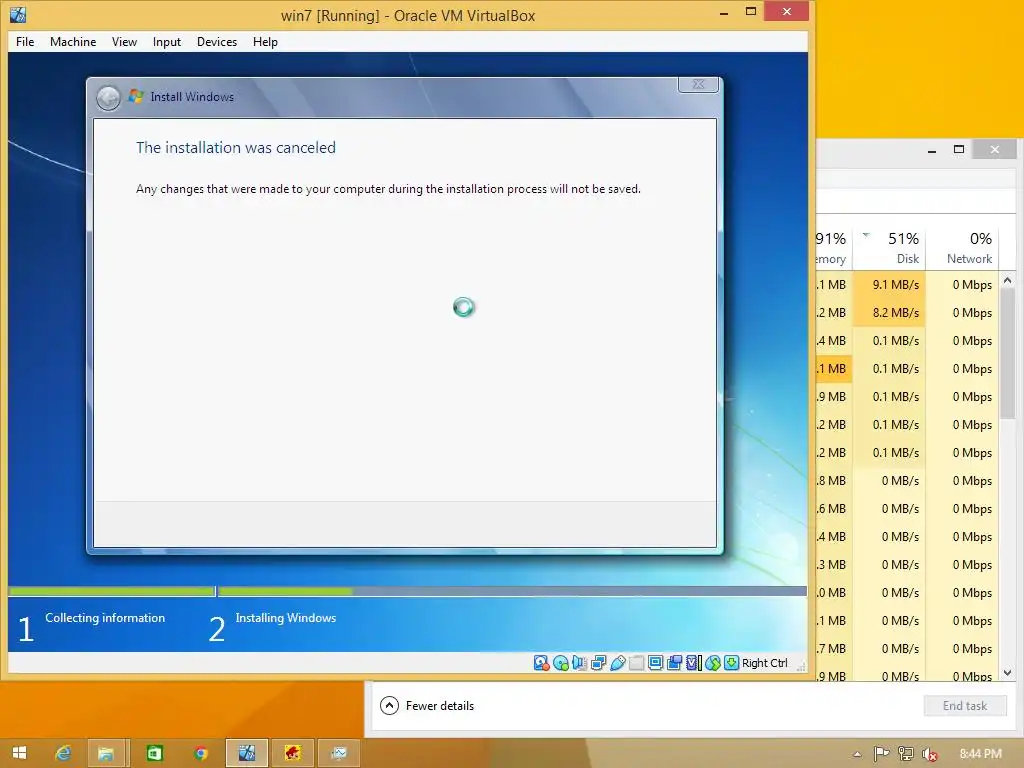1024x768 pixels.
Task: Click the Installing Windows step label
Action: tap(286, 618)
